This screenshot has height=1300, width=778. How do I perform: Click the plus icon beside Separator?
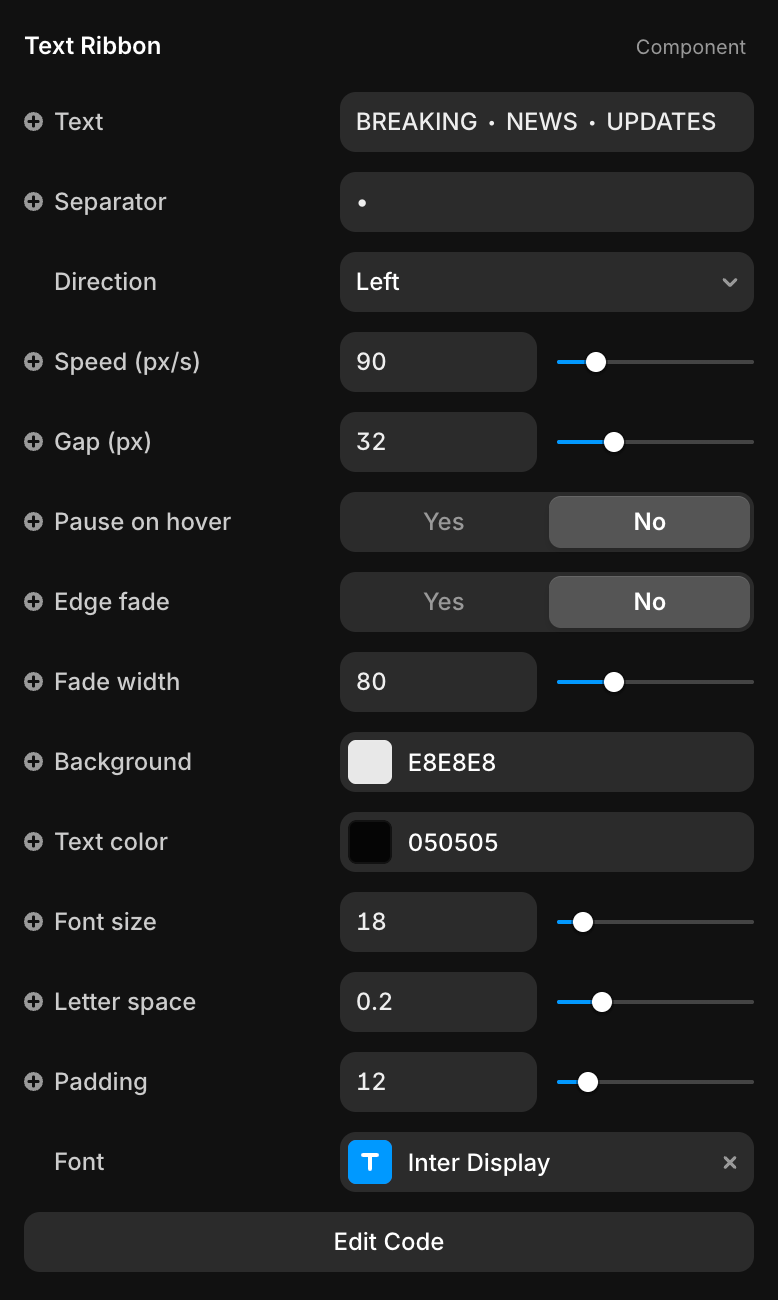pyautogui.click(x=33, y=202)
